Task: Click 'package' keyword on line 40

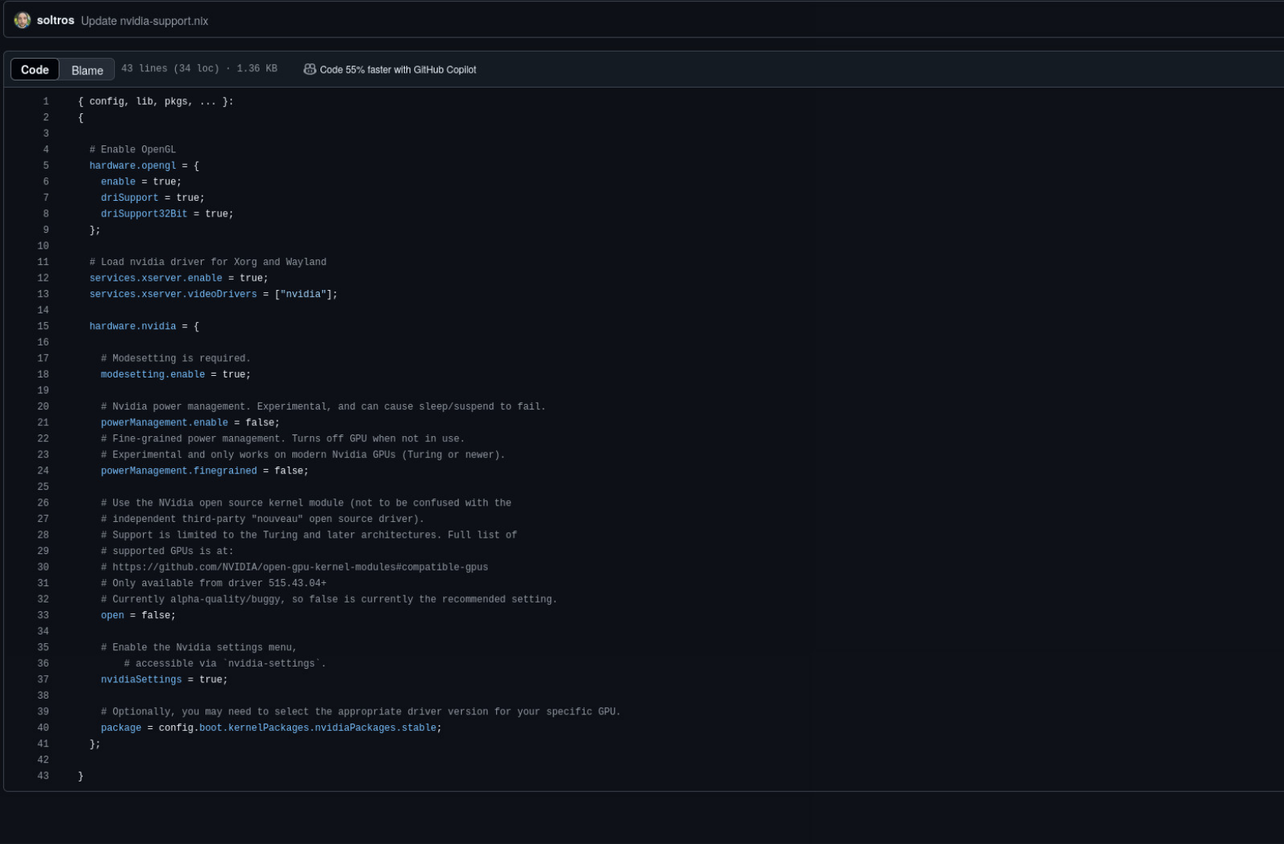Action: coord(121,728)
